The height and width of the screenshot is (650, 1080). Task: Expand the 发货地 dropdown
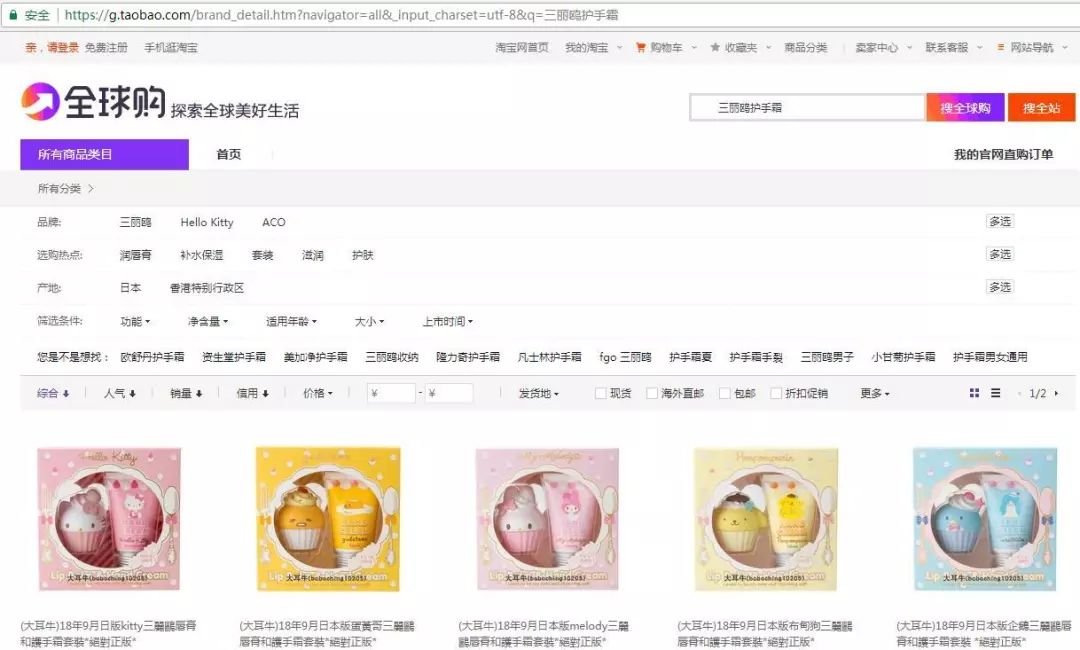point(539,393)
